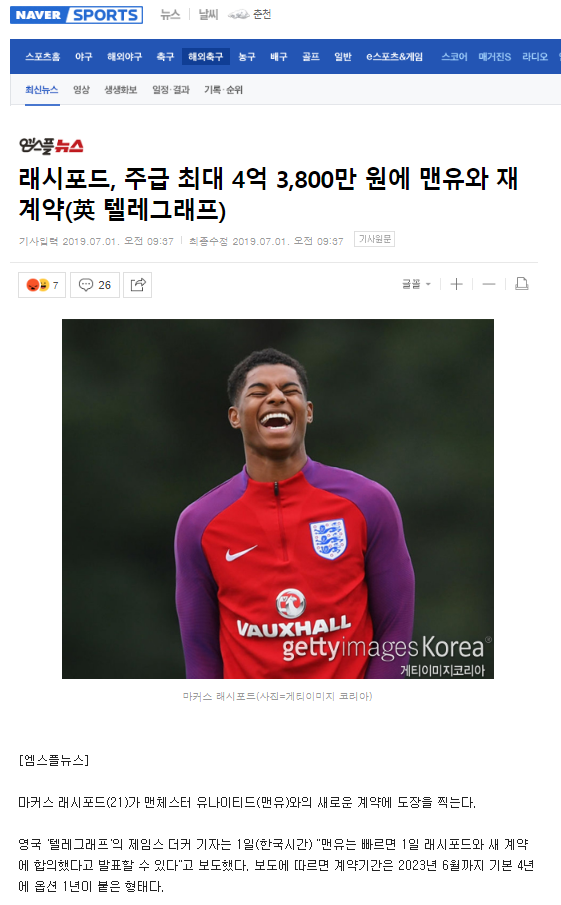Viewport: 561px width, 905px height.
Task: Click the 엠스플뉴스 publisher logo
Action: [x=51, y=145]
